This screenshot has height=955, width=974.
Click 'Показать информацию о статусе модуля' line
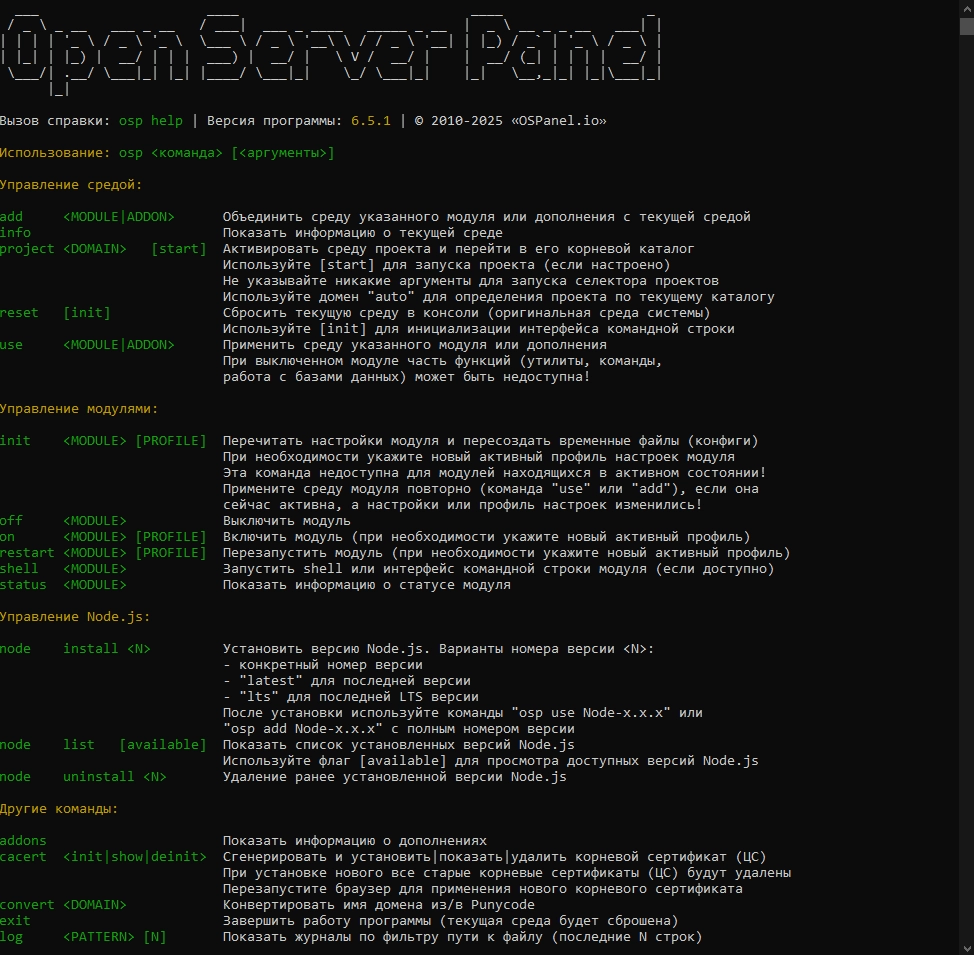366,585
